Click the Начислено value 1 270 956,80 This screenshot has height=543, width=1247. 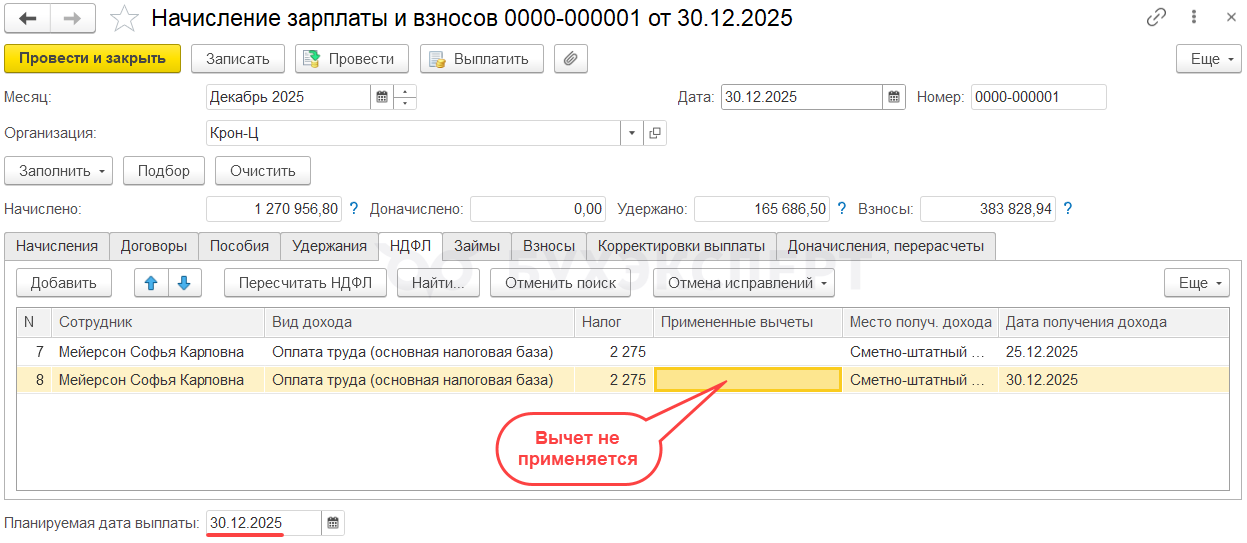pyautogui.click(x=274, y=208)
